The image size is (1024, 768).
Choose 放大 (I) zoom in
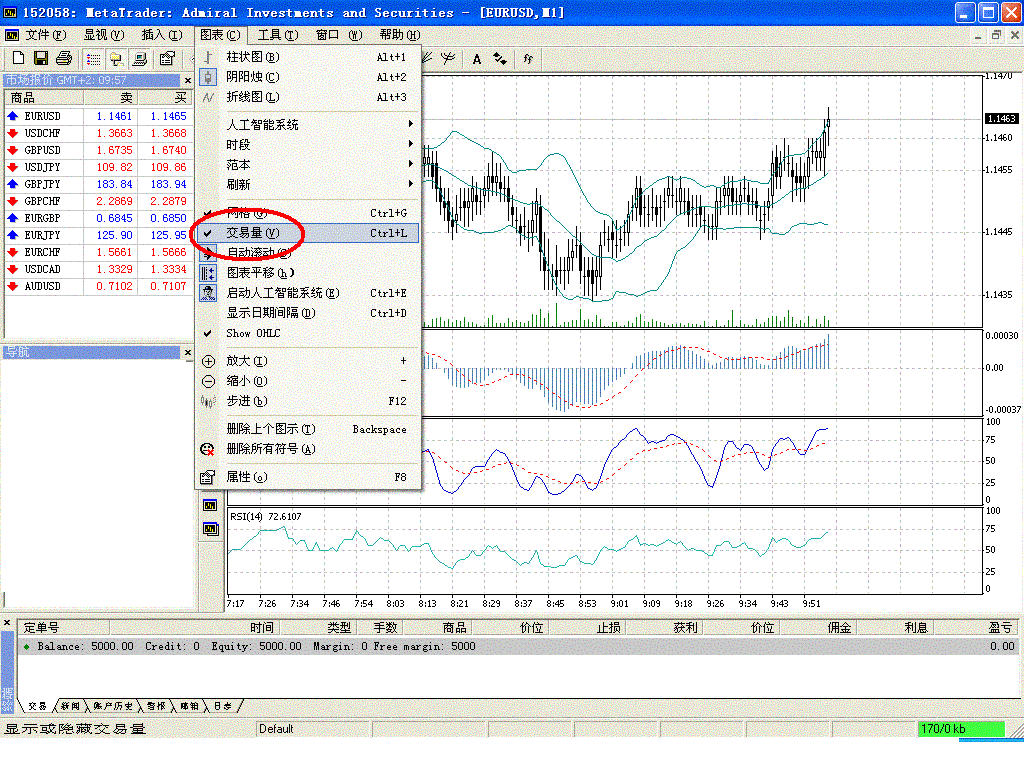308,361
